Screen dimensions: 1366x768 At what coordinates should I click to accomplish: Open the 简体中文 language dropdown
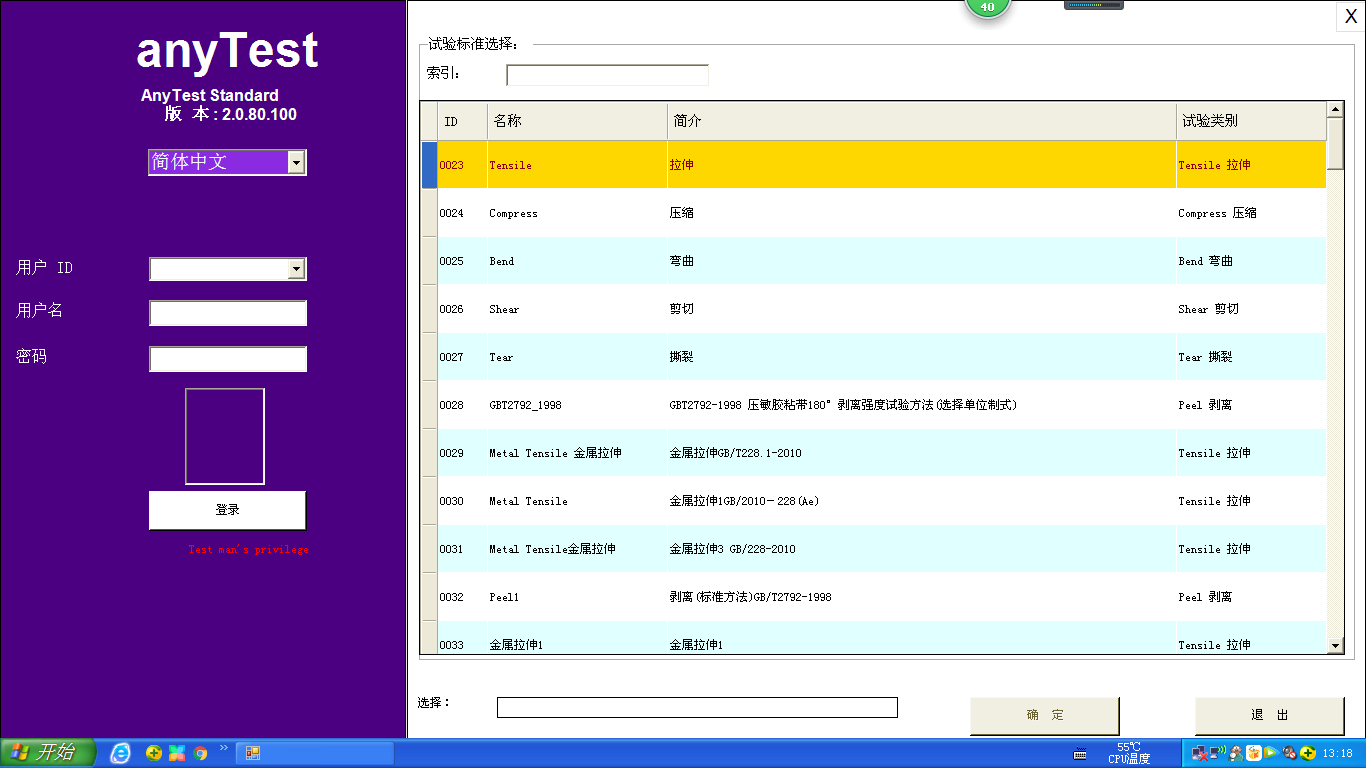pos(296,162)
